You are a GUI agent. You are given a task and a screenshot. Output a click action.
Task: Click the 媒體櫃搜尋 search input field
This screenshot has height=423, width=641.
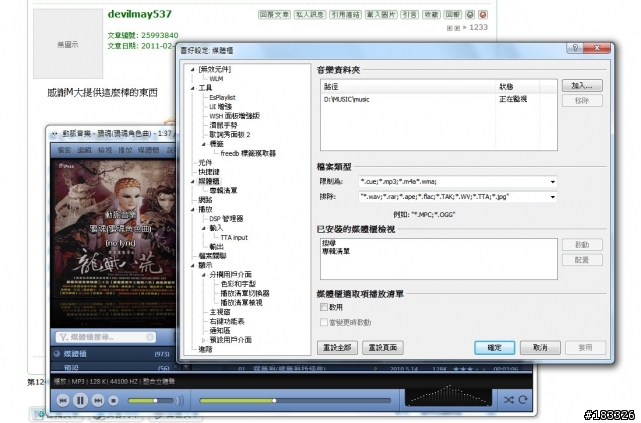108,337
